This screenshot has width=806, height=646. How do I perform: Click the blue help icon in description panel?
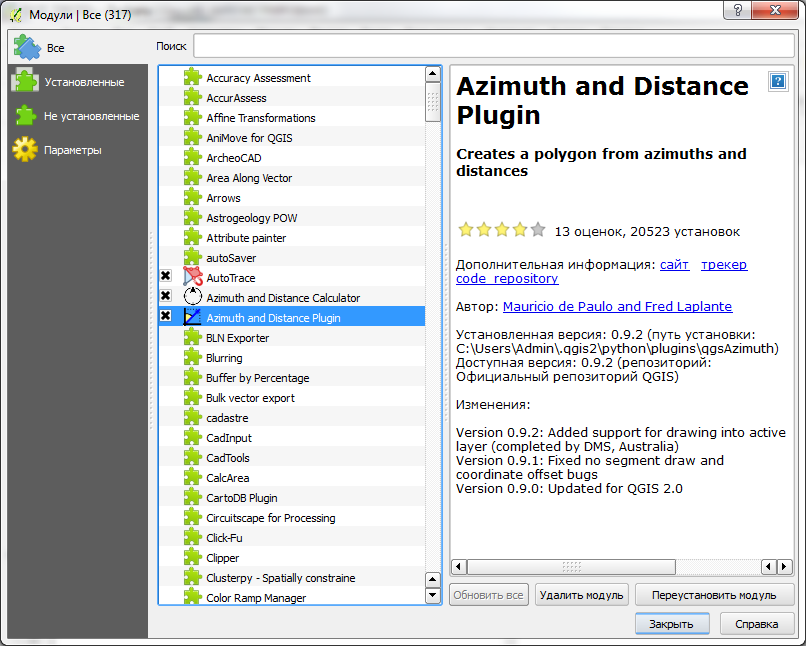tap(777, 82)
